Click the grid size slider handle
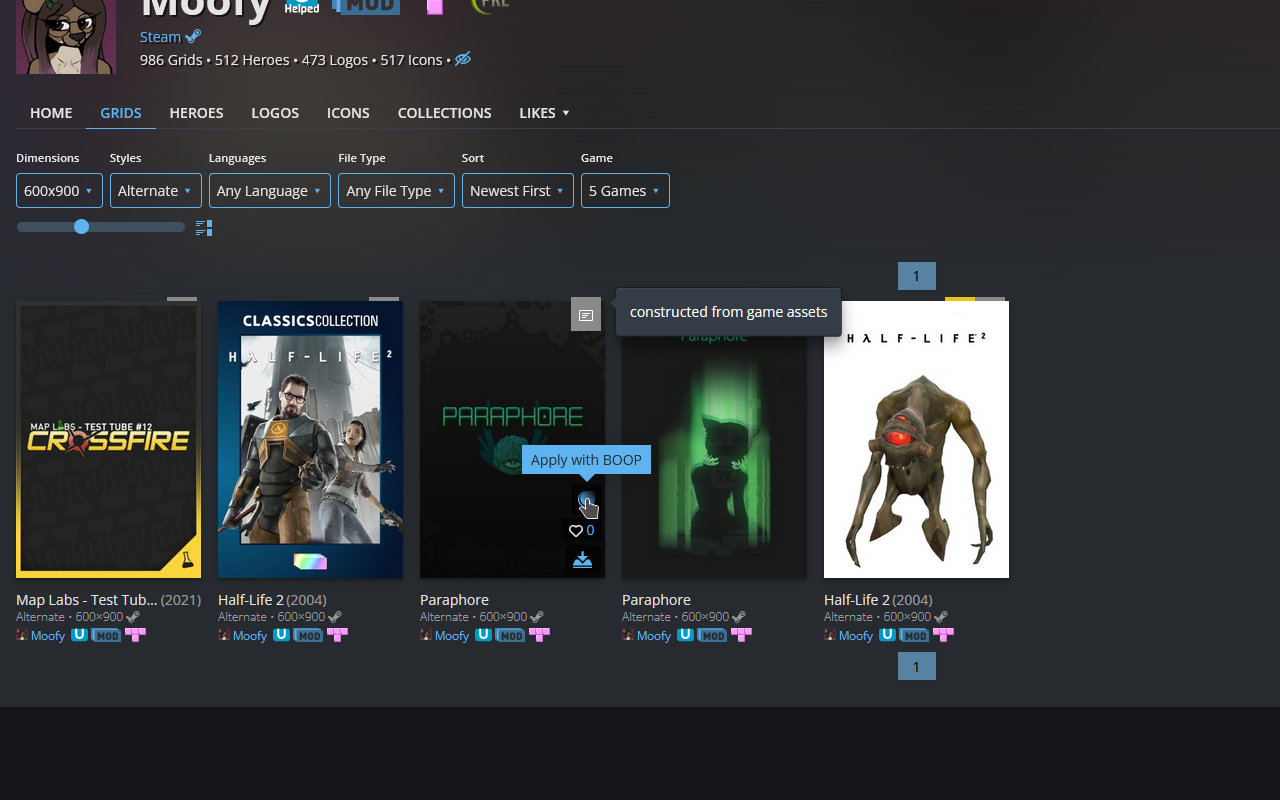 tap(81, 227)
